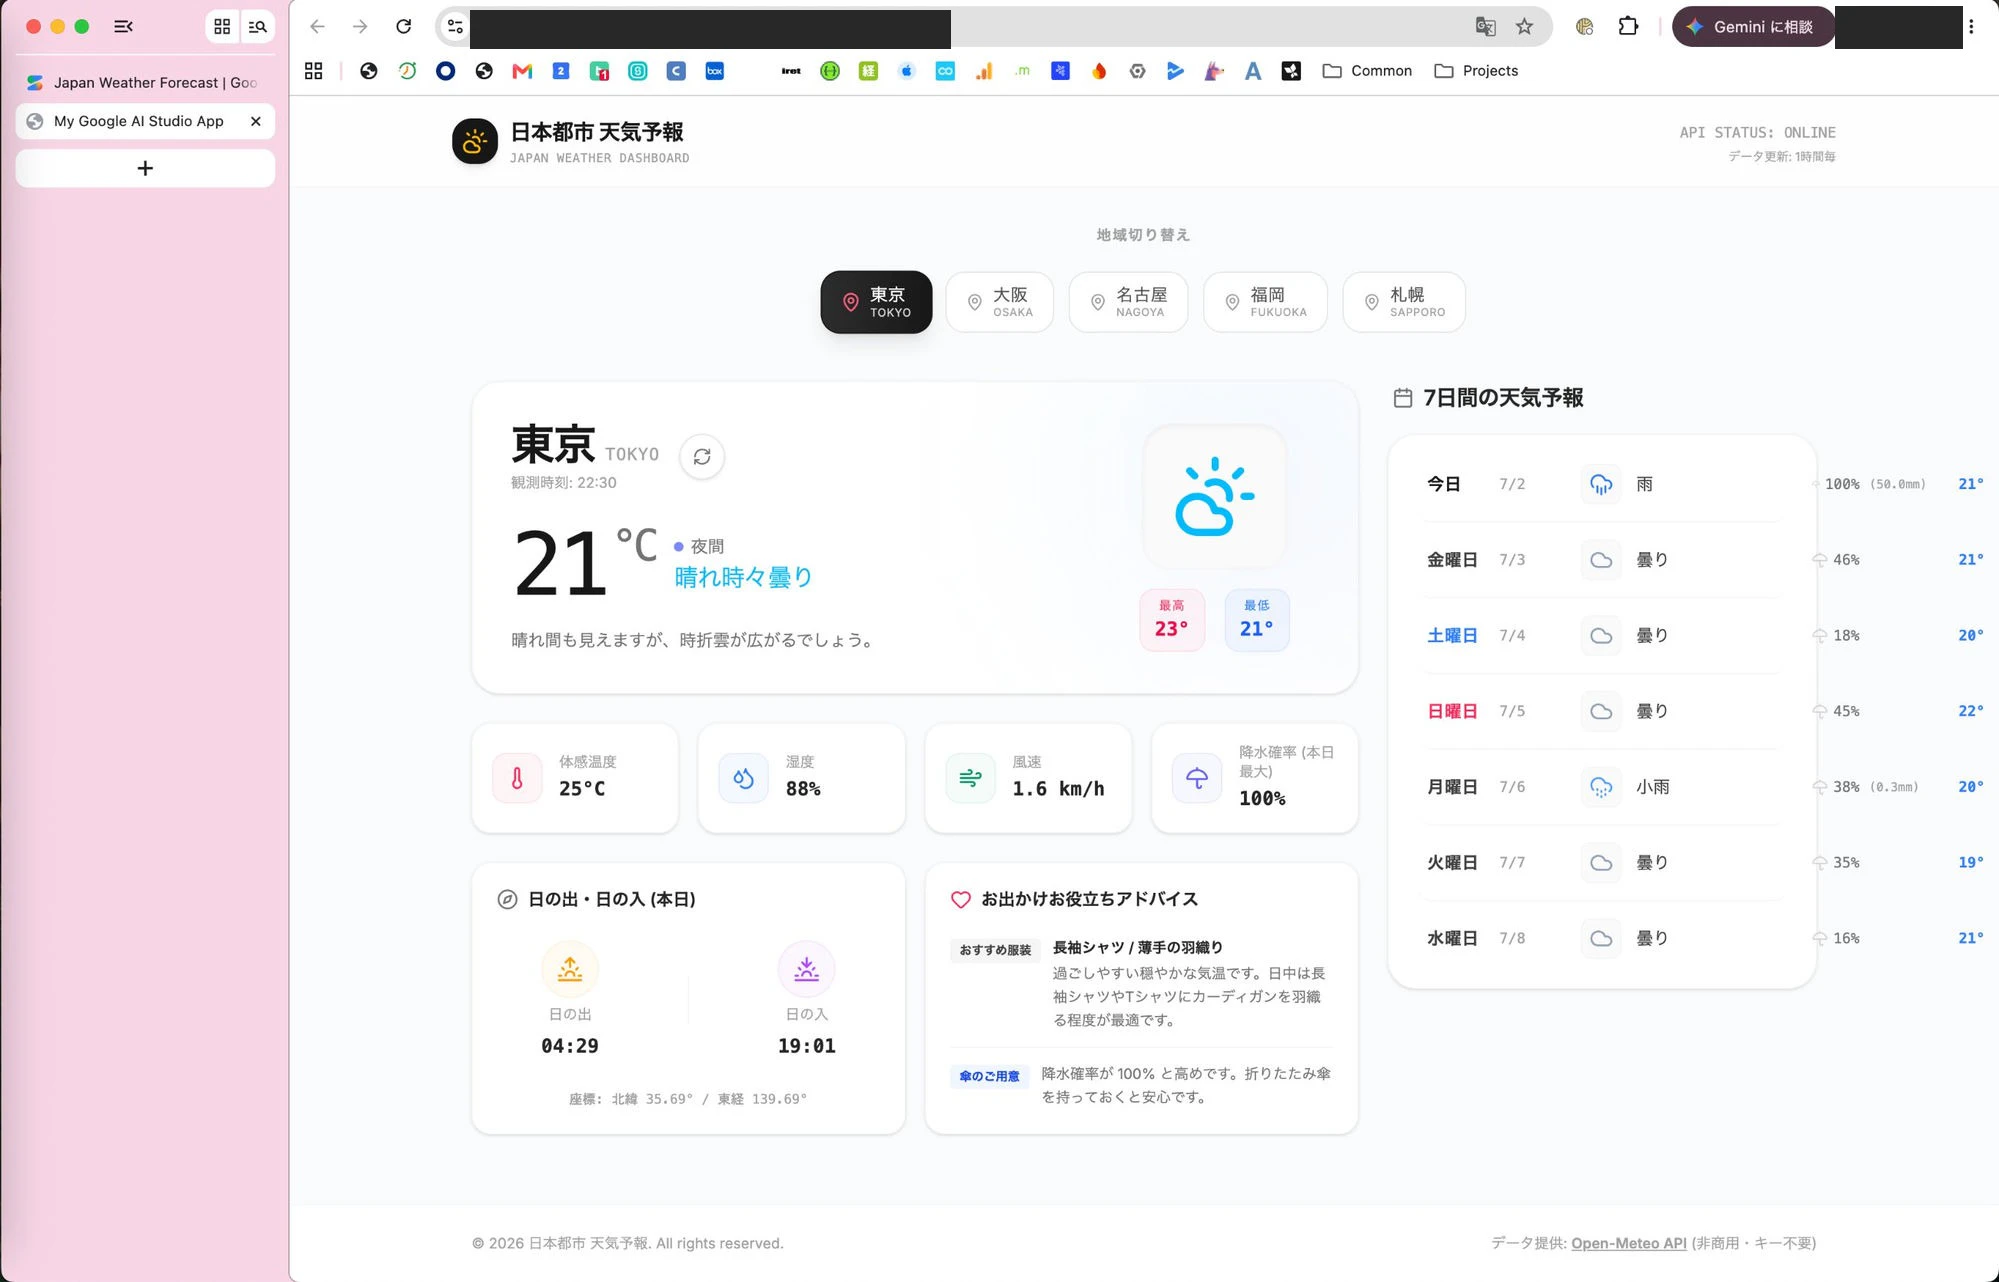The width and height of the screenshot is (1999, 1282).
Task: Click calendar icon beside 7日間の天気予報
Action: [x=1403, y=398]
